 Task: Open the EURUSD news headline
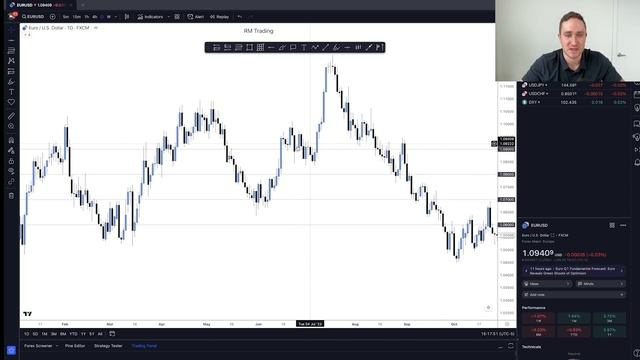pyautogui.click(x=573, y=271)
